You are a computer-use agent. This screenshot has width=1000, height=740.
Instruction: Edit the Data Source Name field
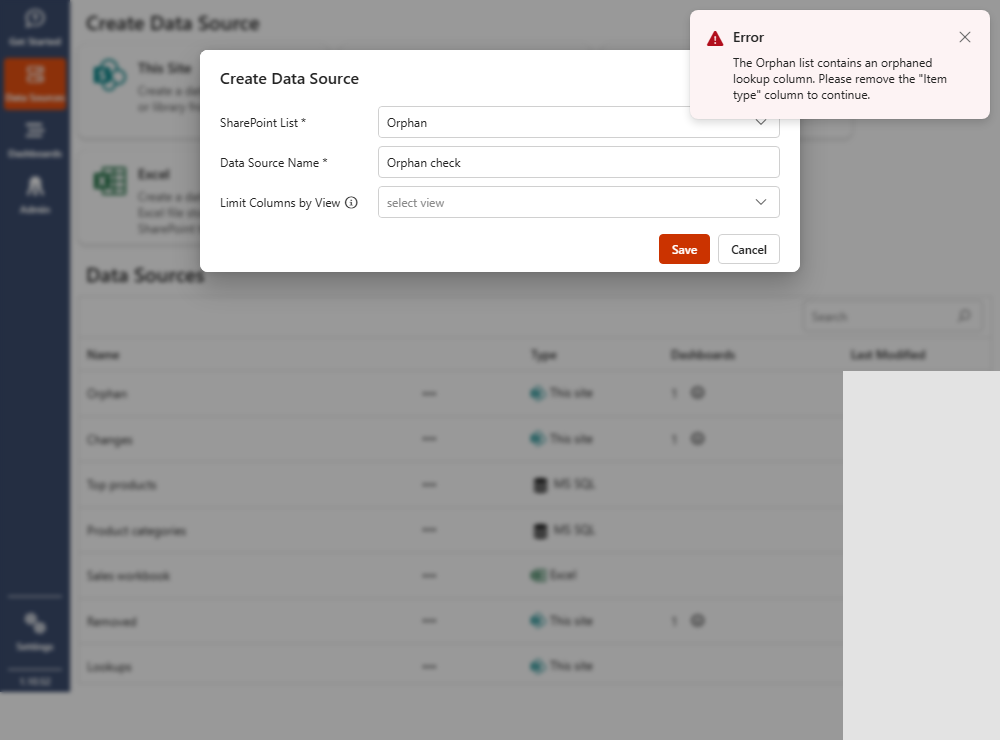tap(578, 162)
